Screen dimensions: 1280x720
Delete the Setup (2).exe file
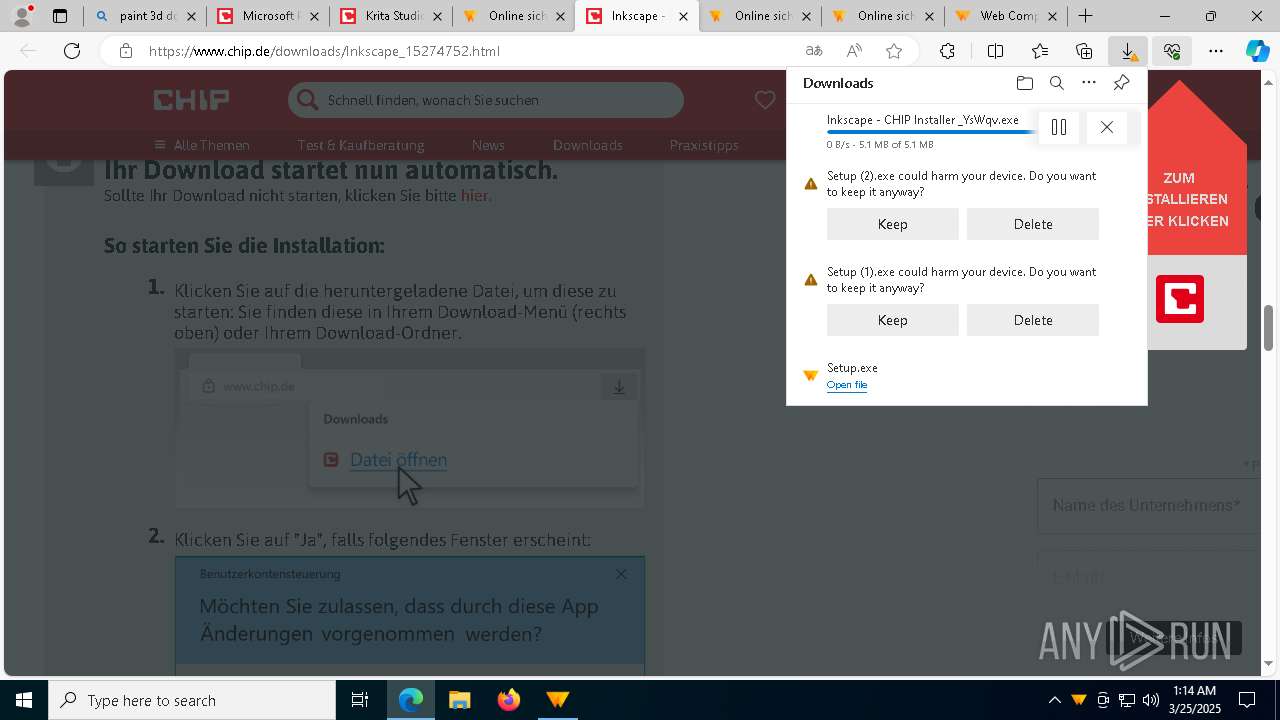(1033, 224)
